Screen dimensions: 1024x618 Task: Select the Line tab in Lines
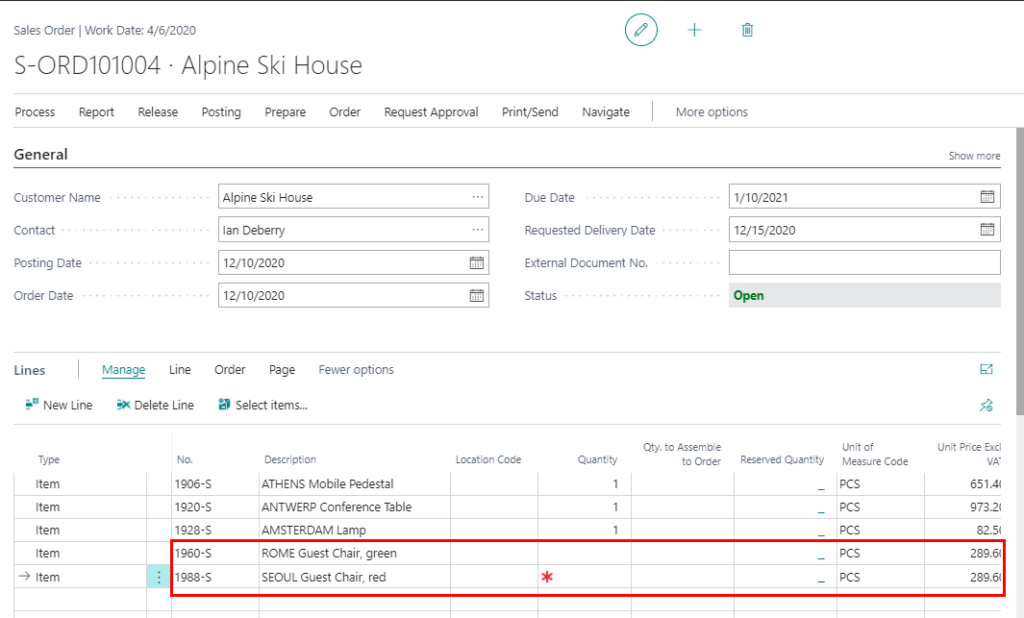(x=180, y=370)
